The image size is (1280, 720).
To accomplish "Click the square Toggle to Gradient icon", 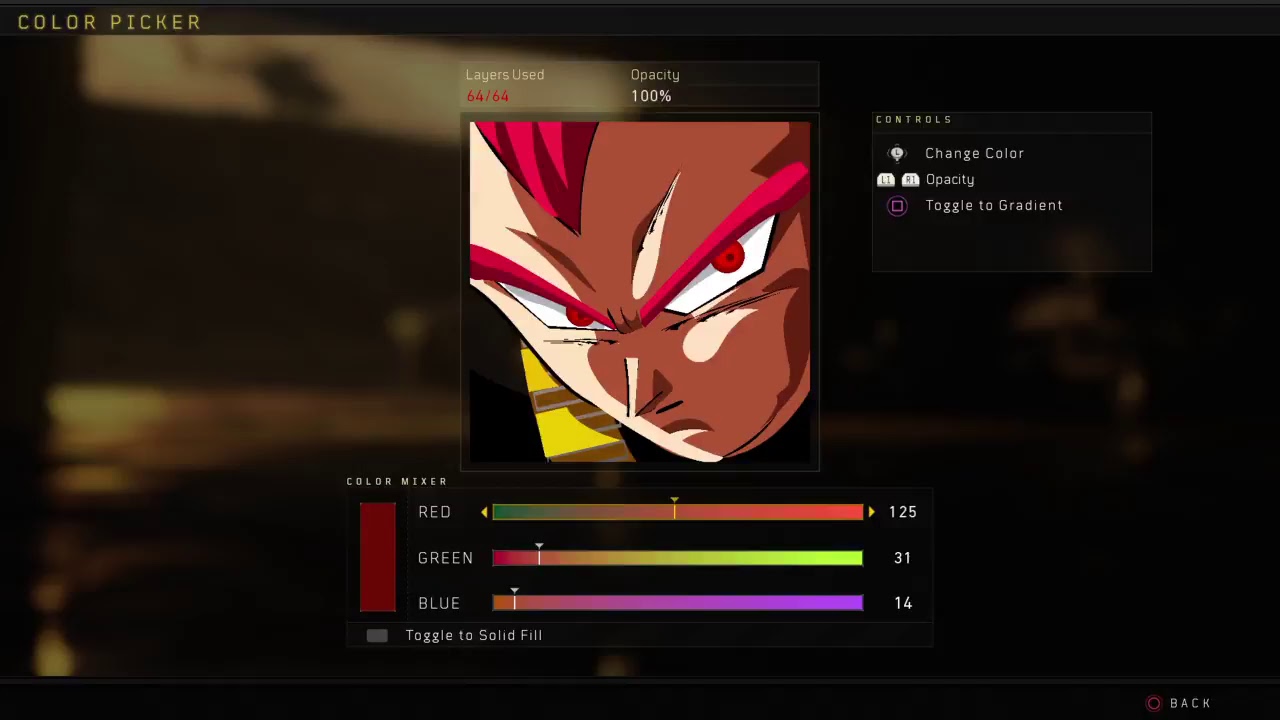I will tap(897, 206).
